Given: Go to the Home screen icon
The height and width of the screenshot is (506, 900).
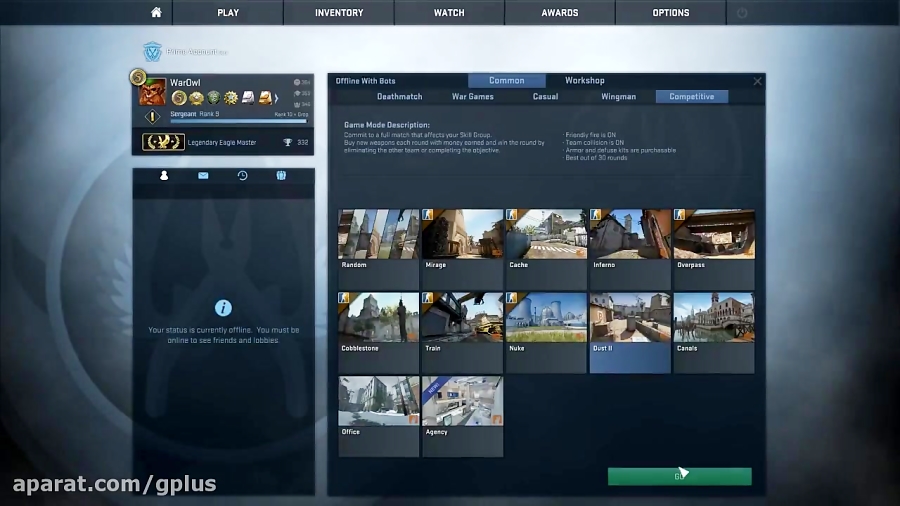Looking at the screenshot, I should 156,12.
